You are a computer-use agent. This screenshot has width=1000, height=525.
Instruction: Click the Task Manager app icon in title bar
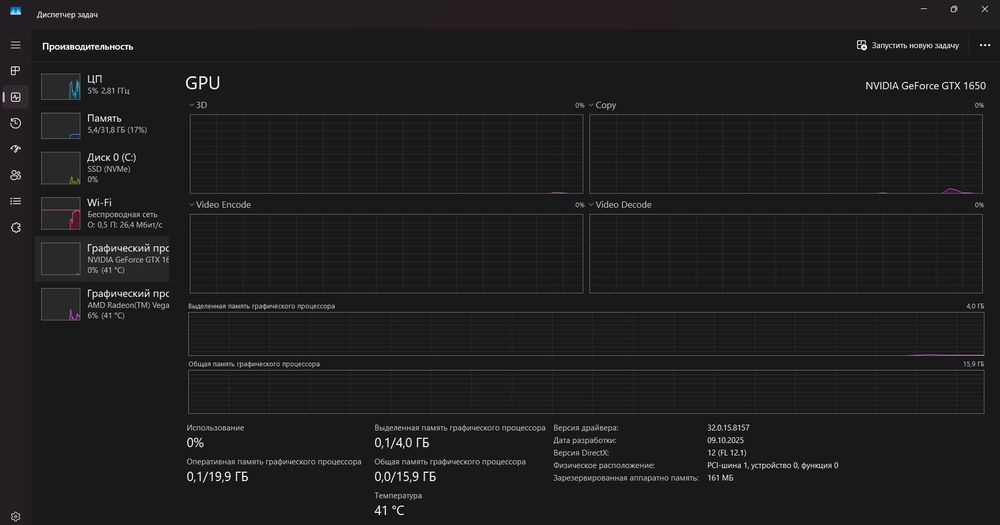pos(15,11)
